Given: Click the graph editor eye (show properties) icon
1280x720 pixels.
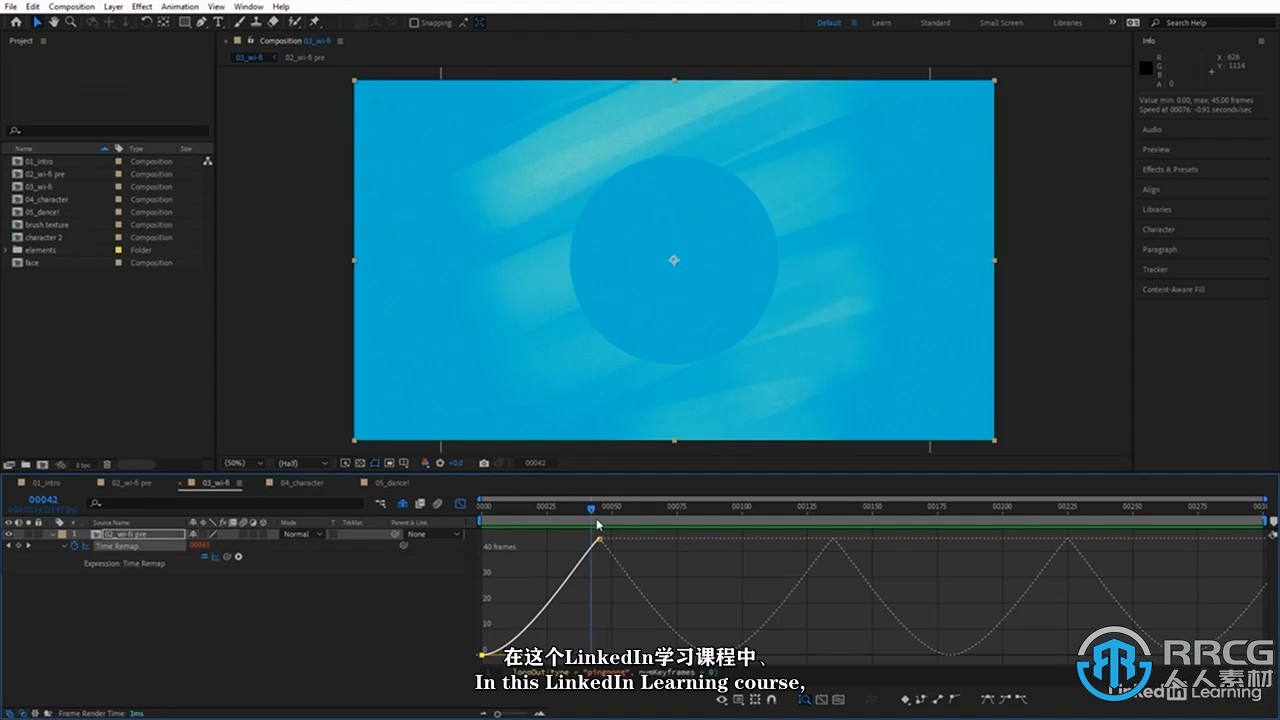Looking at the screenshot, I should (722, 700).
